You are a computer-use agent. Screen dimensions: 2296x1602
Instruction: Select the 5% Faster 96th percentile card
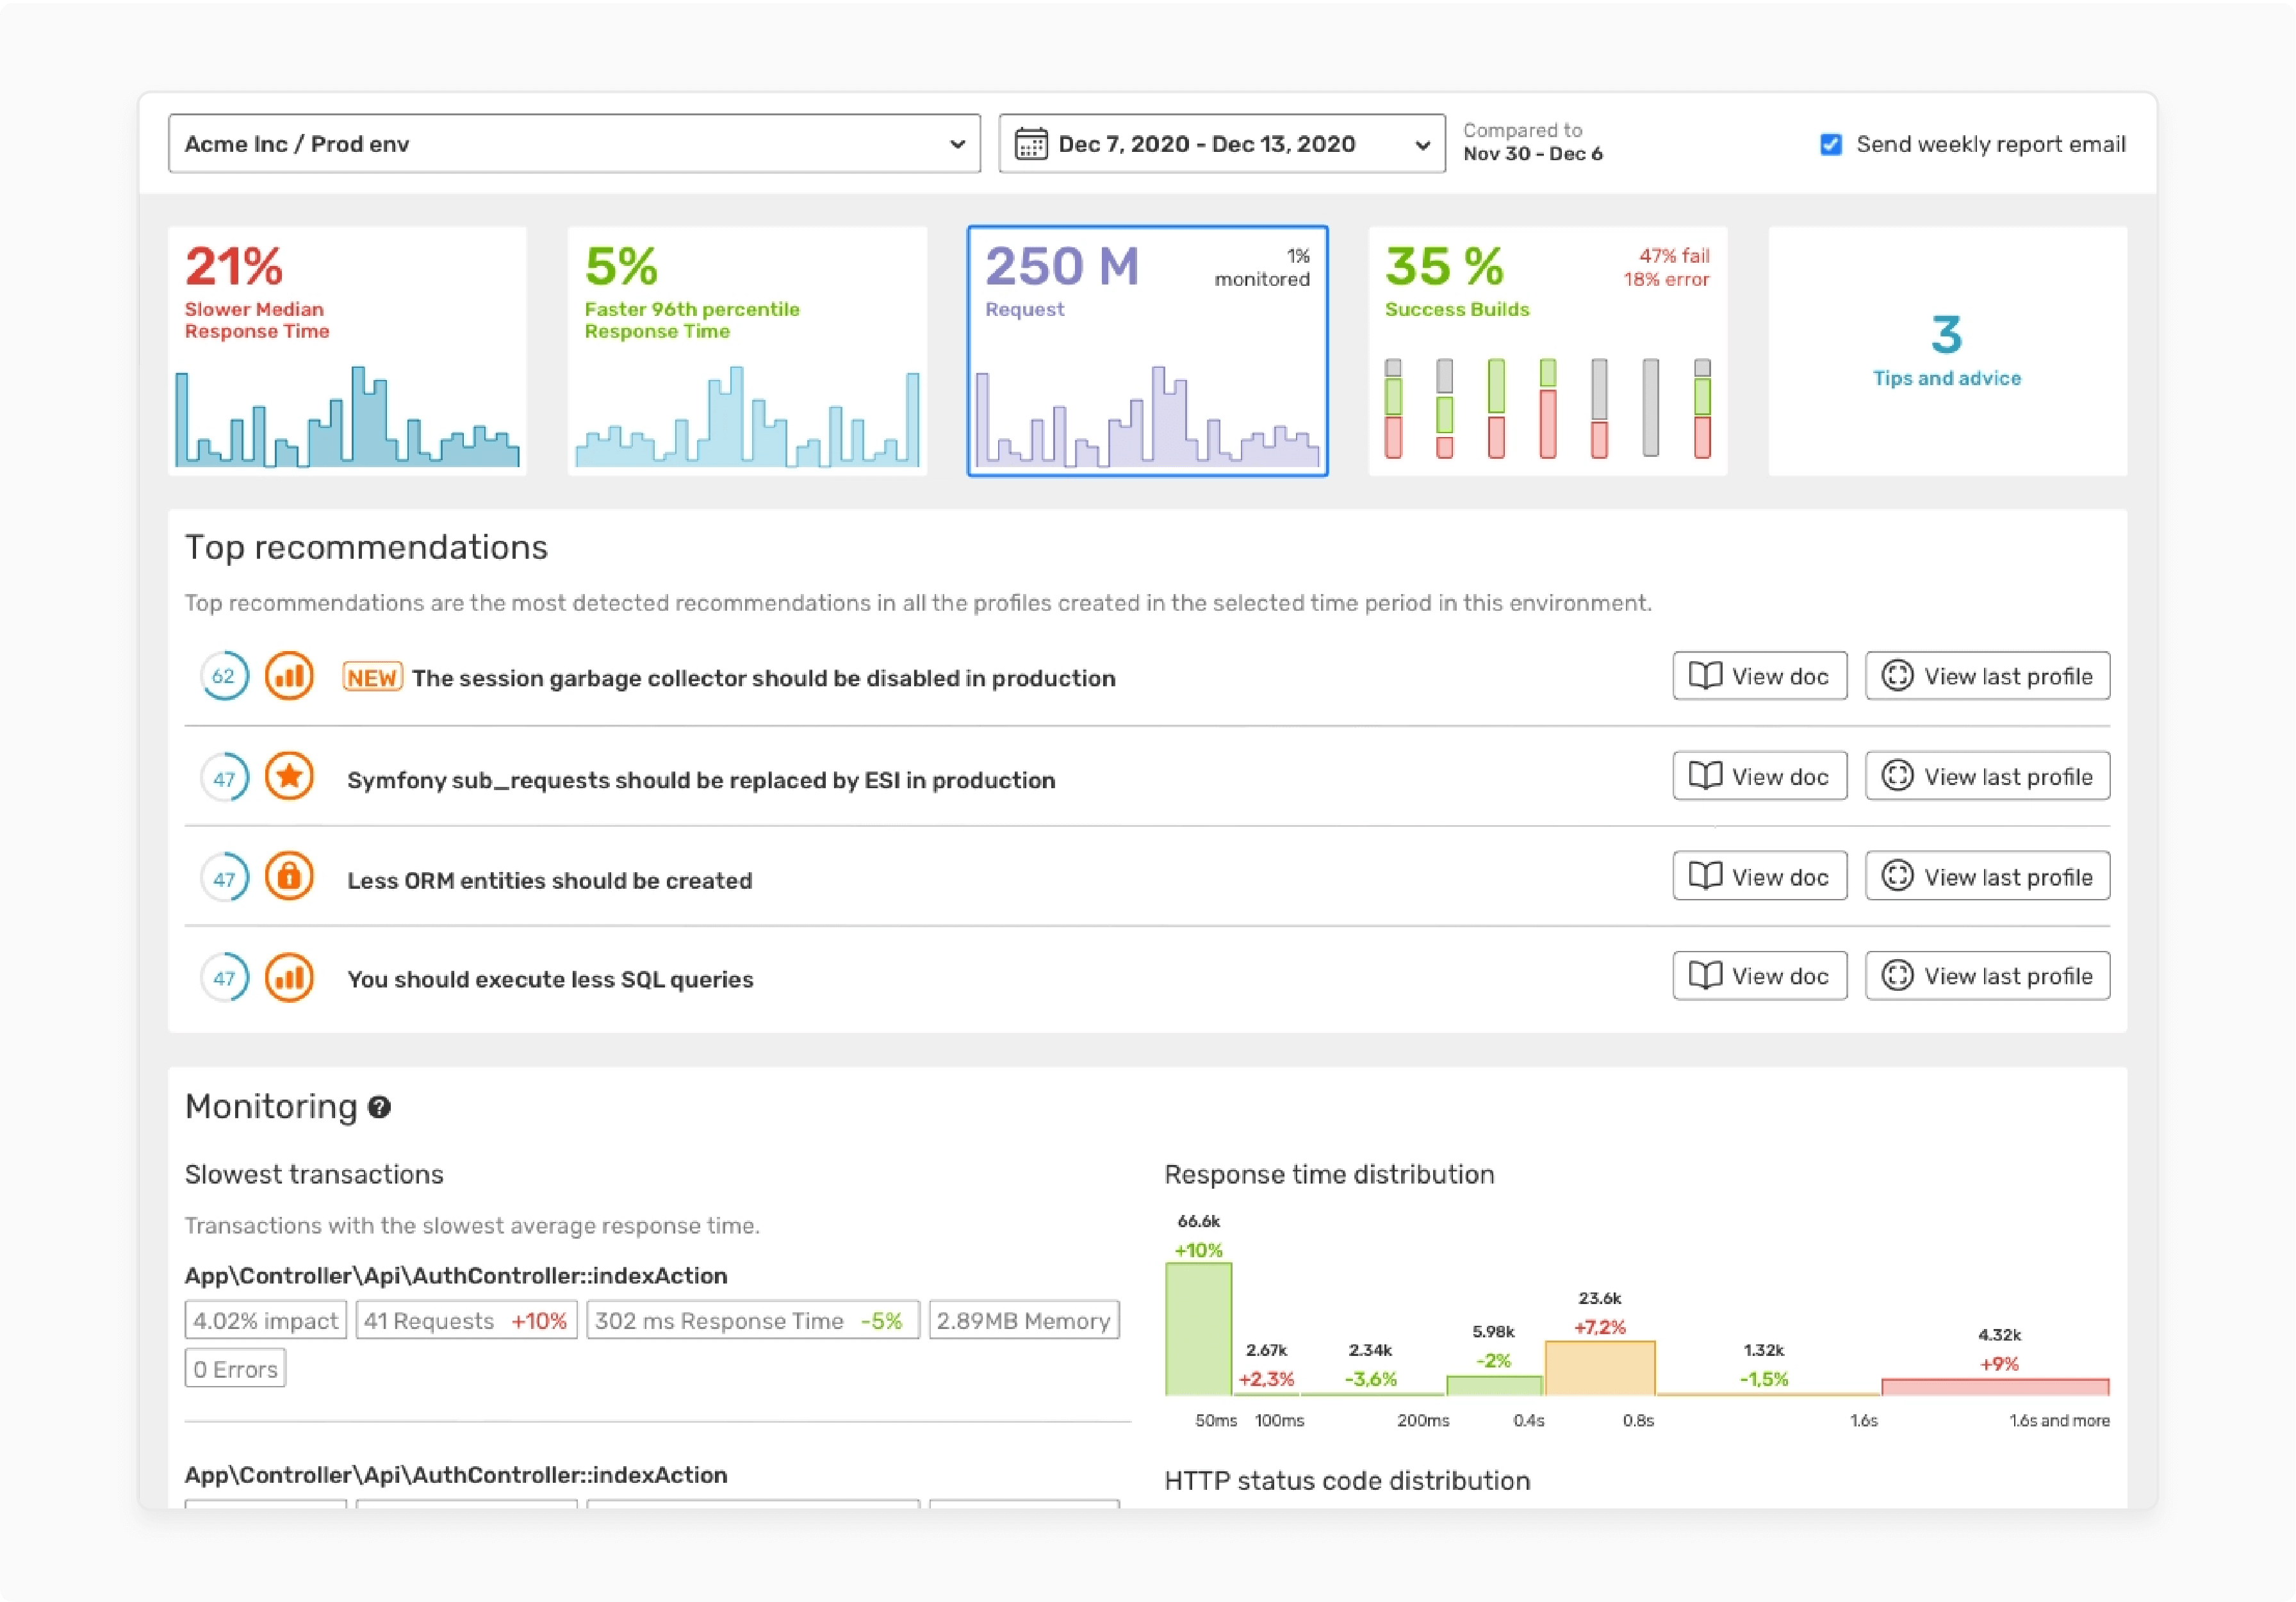pos(747,351)
